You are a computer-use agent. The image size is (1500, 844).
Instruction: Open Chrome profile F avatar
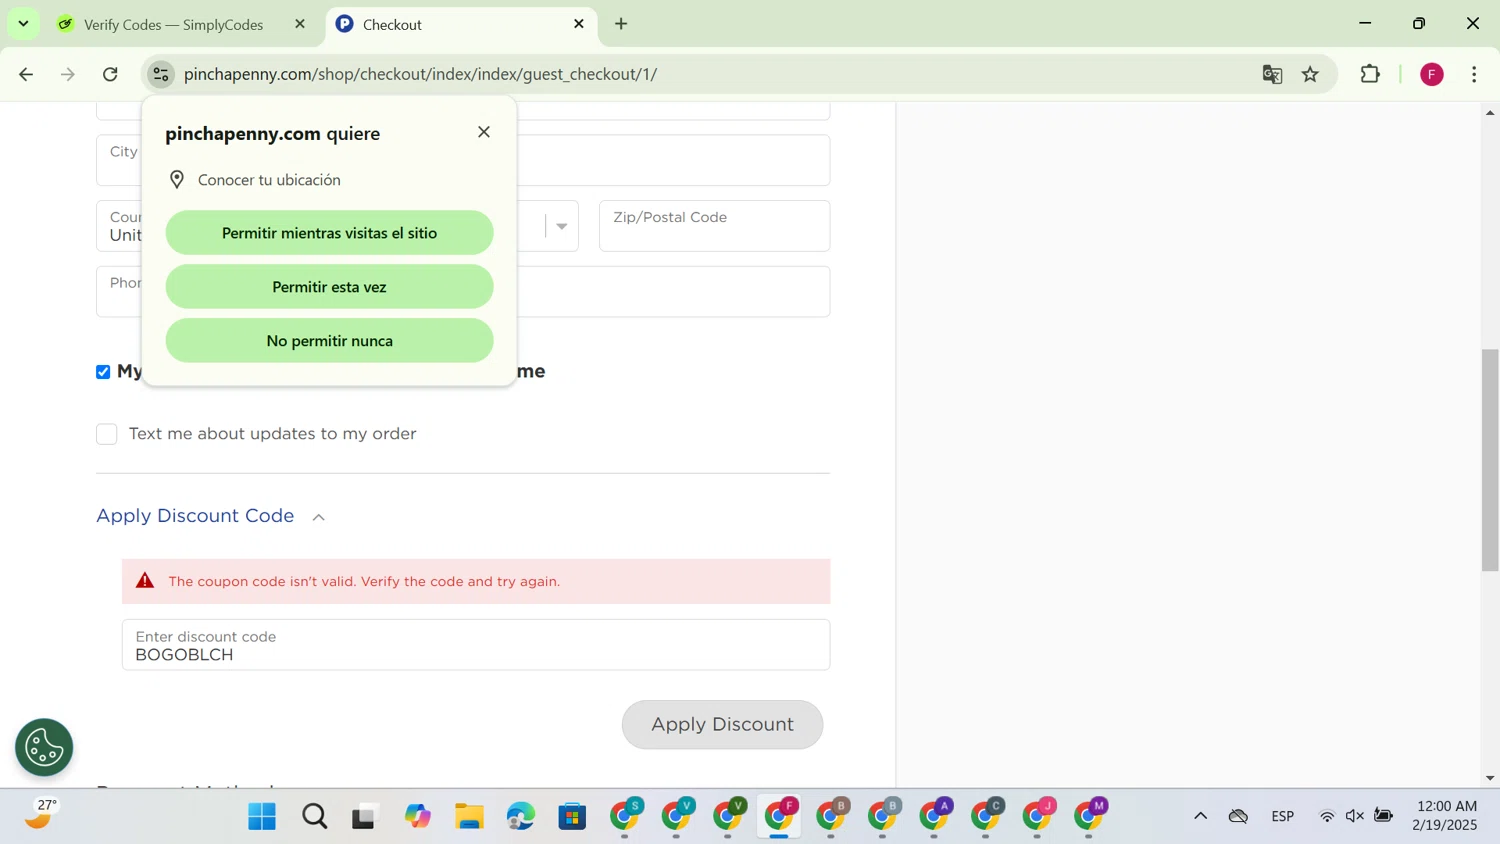coord(1432,74)
